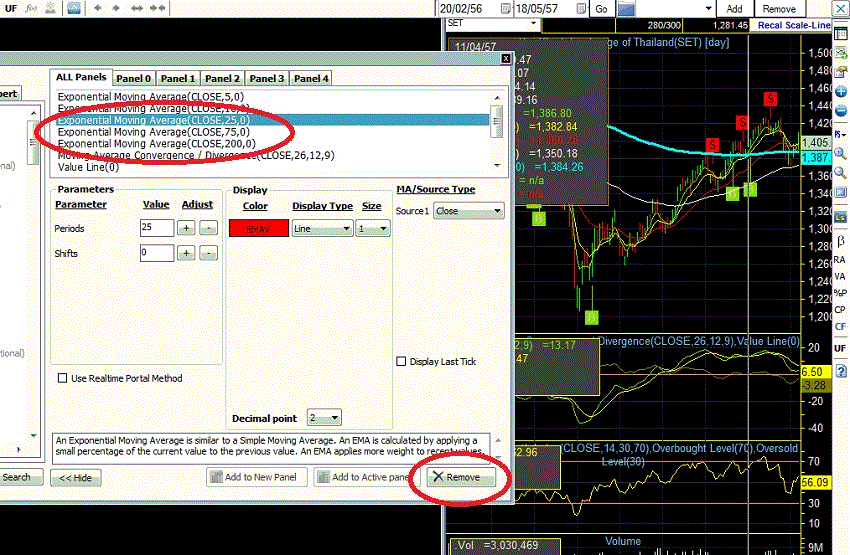850x555 pixels.
Task: Switch to Panel 0 tab
Action: [x=133, y=79]
